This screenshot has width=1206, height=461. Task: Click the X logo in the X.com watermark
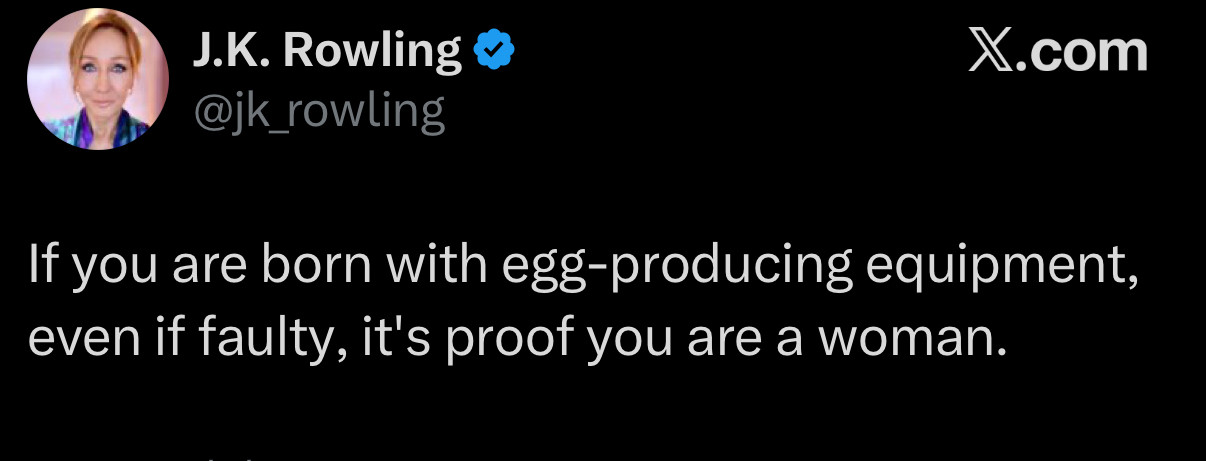click(x=991, y=52)
